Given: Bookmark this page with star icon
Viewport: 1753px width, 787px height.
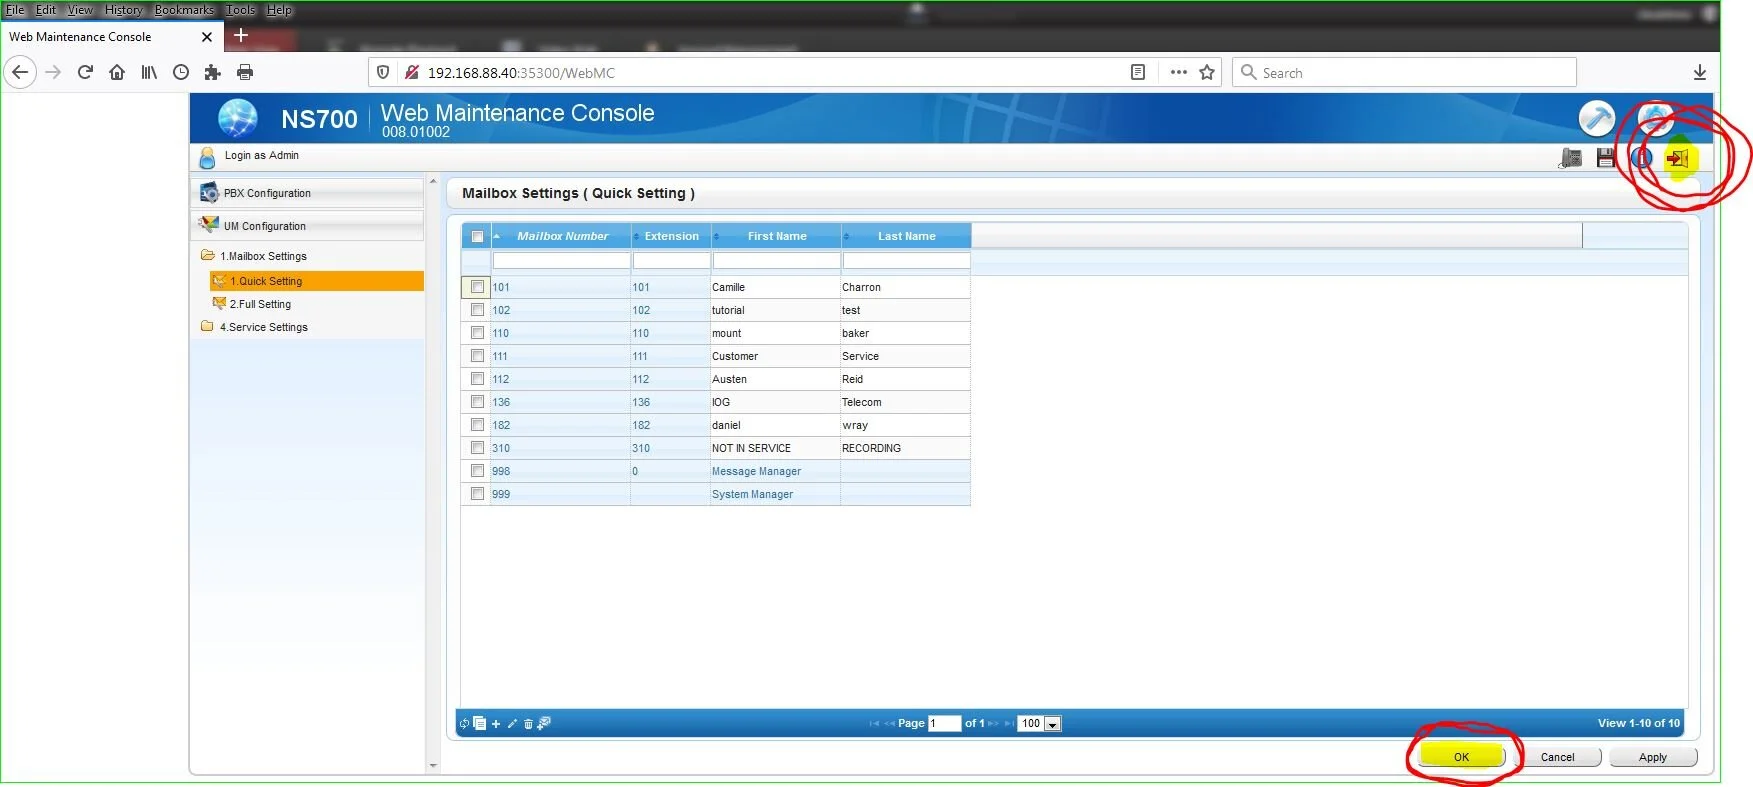Looking at the screenshot, I should pos(1207,72).
